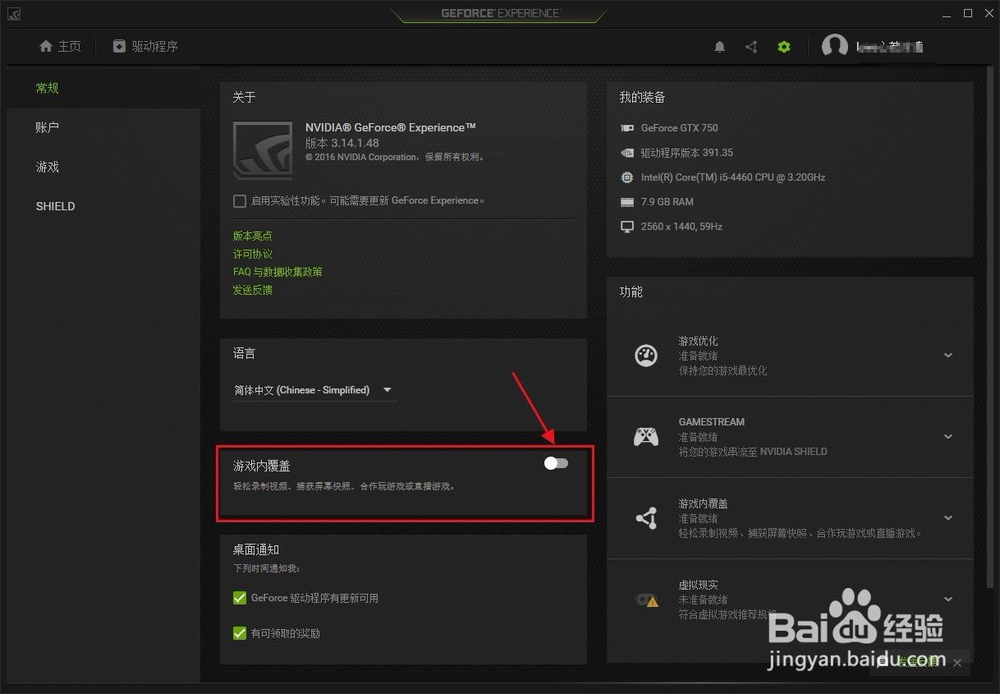1000x694 pixels.
Task: Click the 桌面通知 section heading
Action: [x=256, y=549]
